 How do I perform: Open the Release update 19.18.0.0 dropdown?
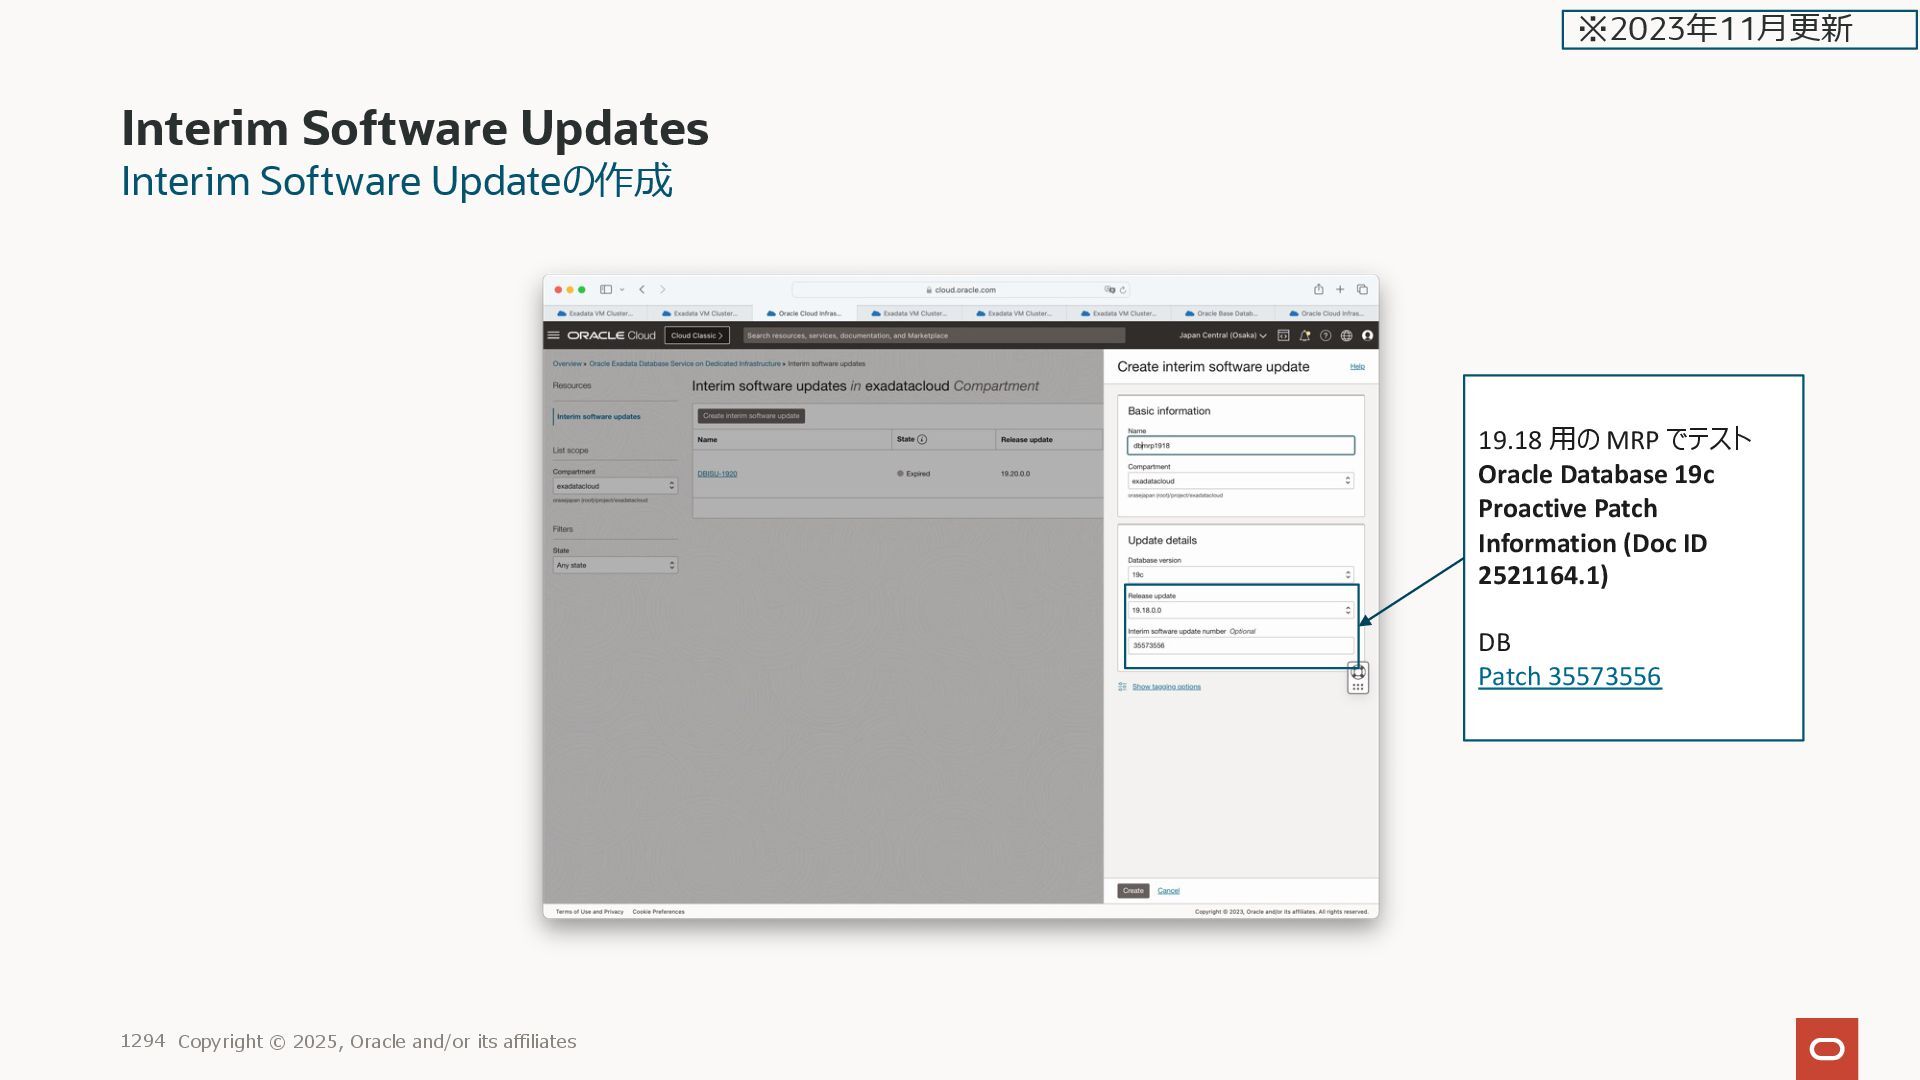point(1240,610)
